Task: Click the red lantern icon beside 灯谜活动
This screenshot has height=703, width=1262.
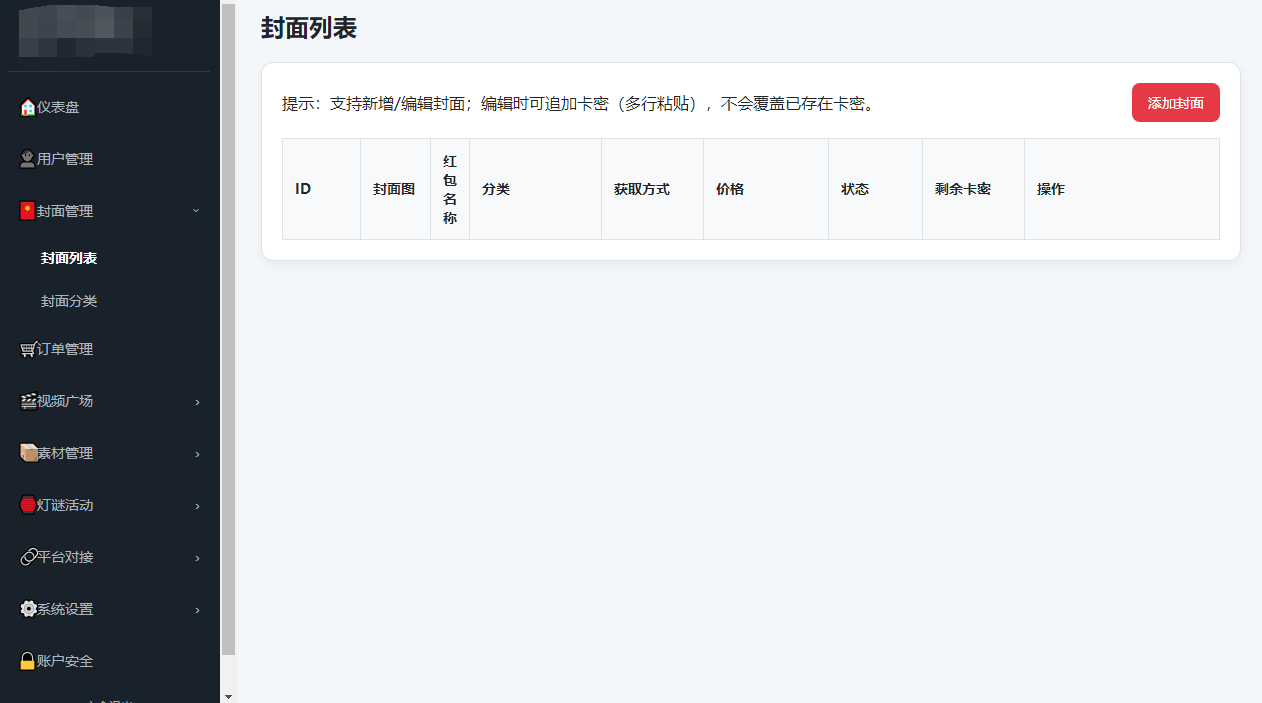Action: [28, 505]
